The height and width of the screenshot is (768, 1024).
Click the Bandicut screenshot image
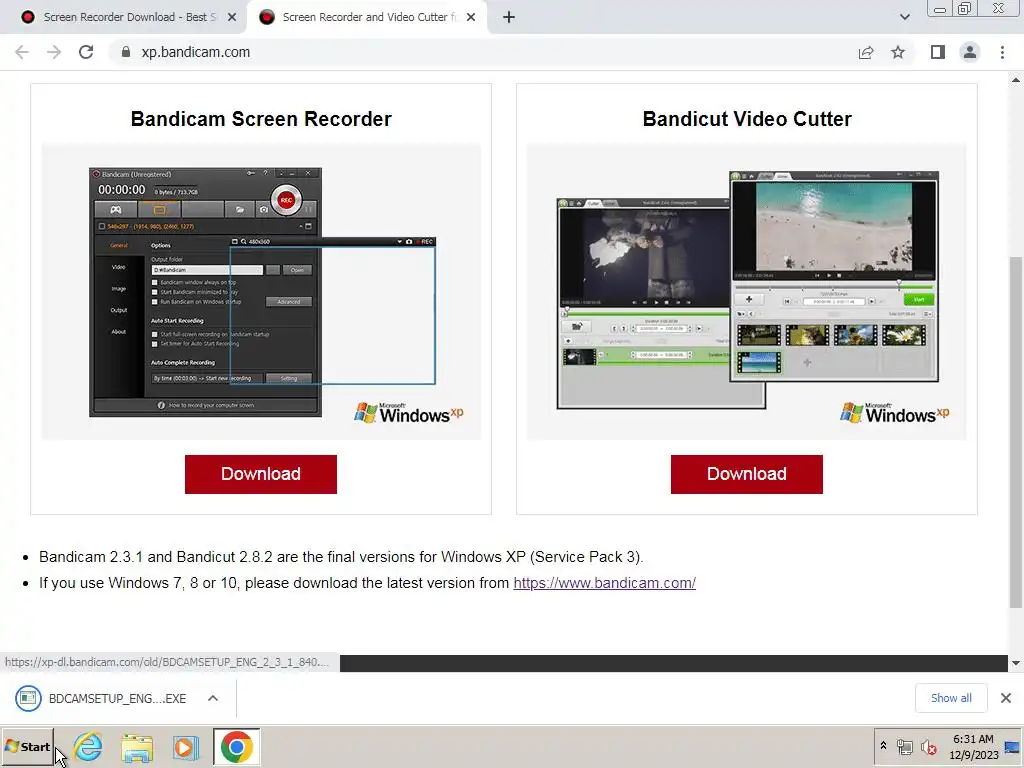coord(746,292)
